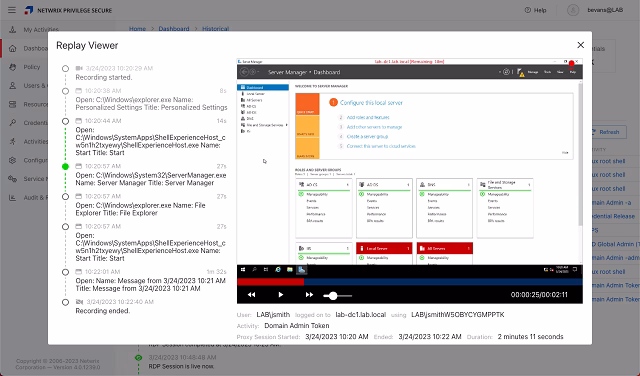Fast forward the replay video
Image resolution: width=640 pixels, height=376 pixels.
click(309, 295)
